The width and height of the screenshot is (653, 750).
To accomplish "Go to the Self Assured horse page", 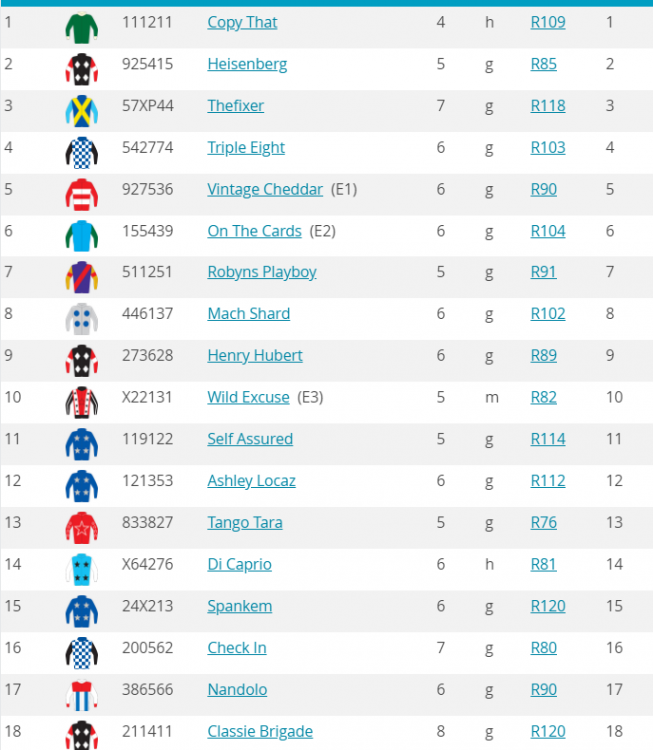I will (250, 439).
